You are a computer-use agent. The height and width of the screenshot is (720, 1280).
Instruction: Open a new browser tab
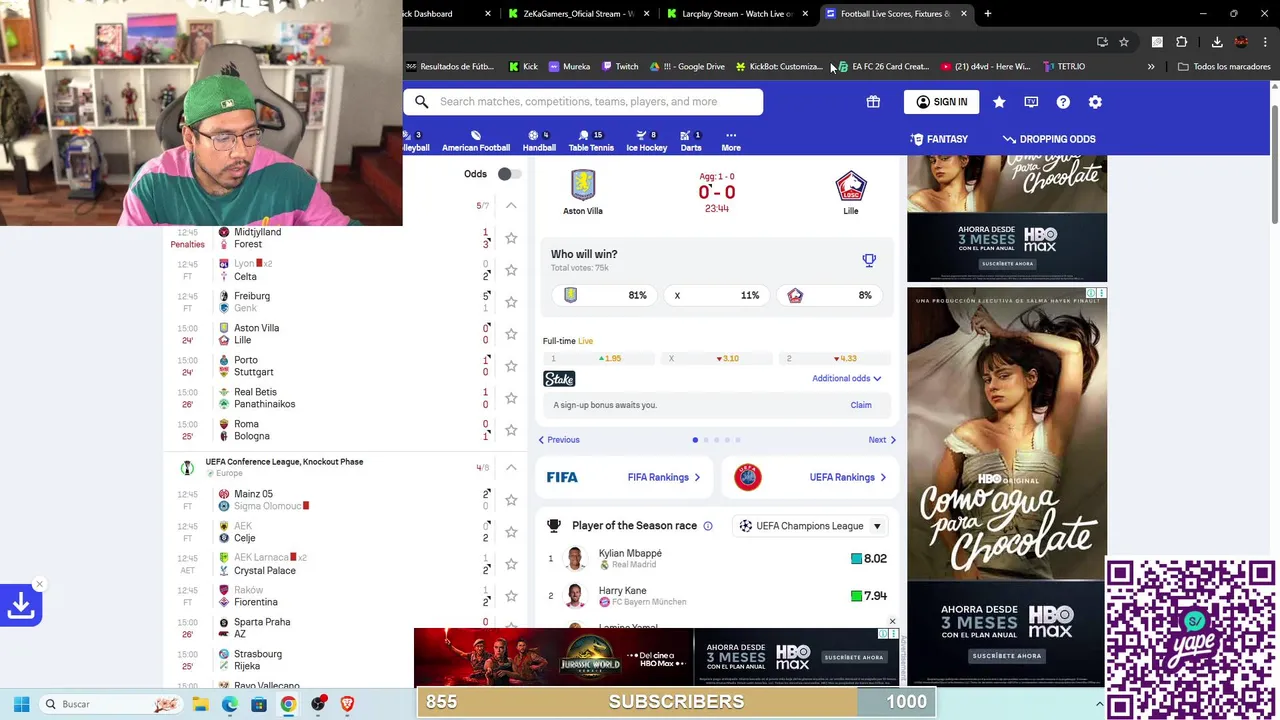987,14
